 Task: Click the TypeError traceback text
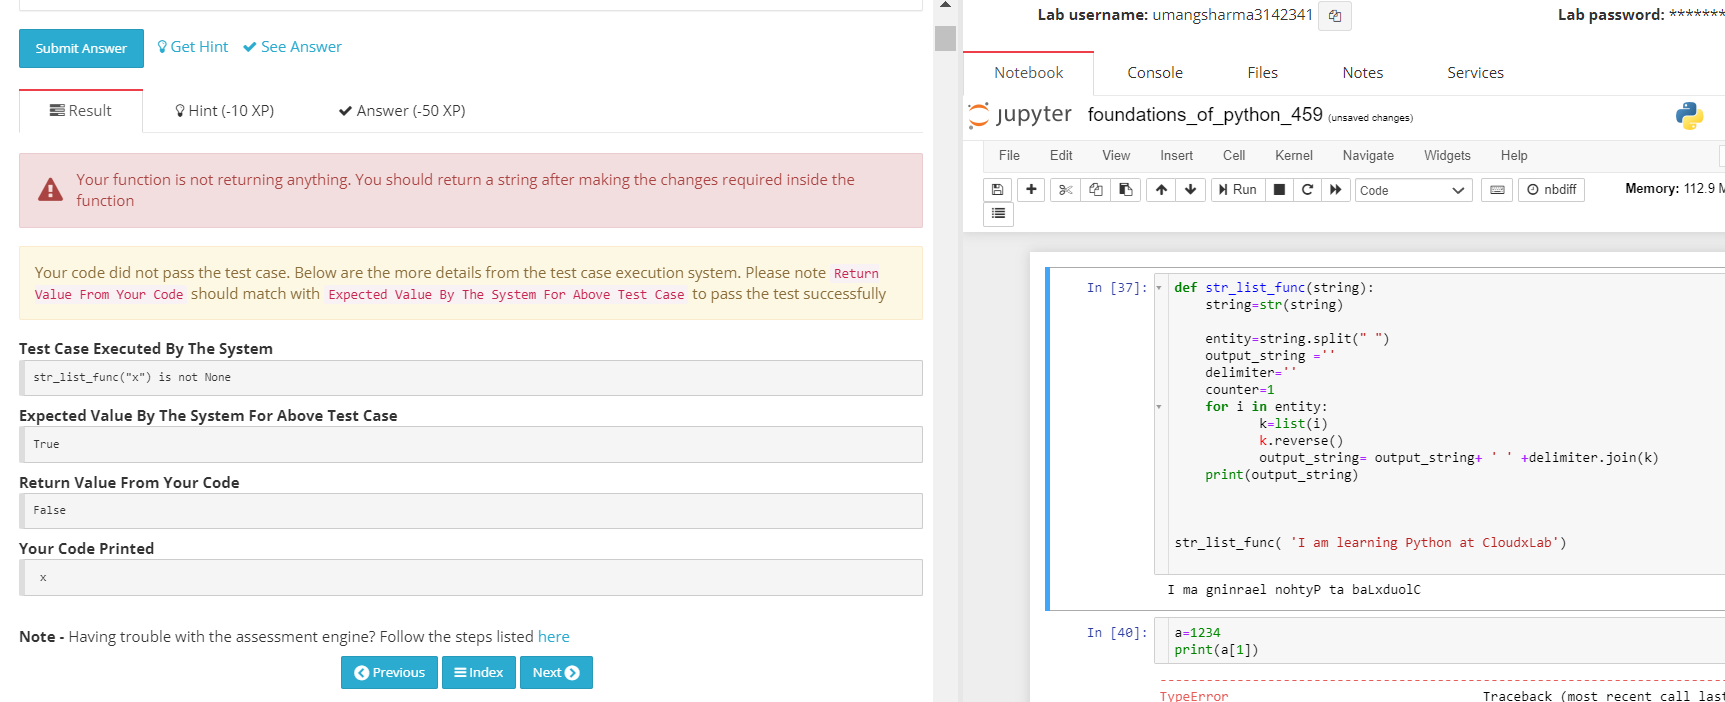tap(1194, 696)
